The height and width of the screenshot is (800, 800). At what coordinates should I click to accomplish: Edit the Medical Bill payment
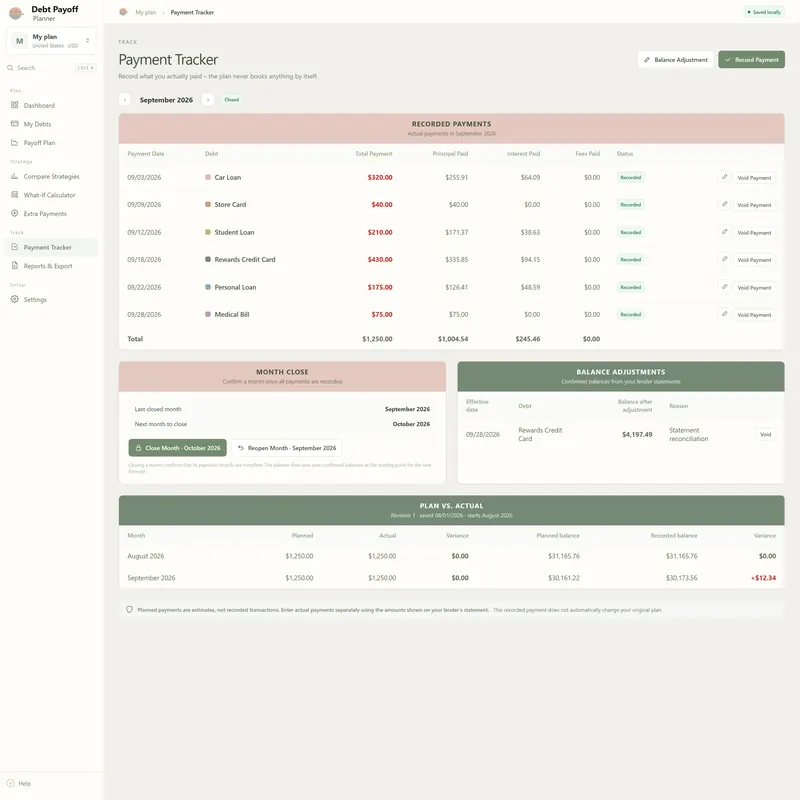[x=724, y=314]
